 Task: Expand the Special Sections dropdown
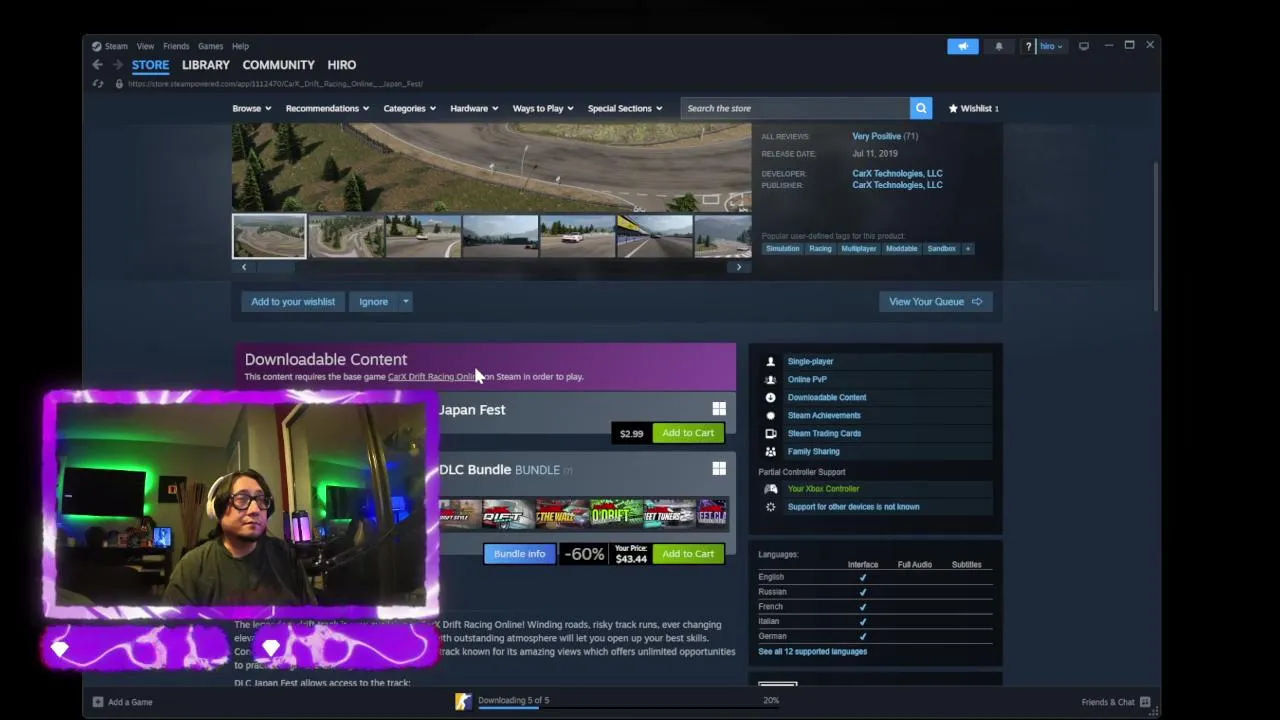pyautogui.click(x=625, y=108)
